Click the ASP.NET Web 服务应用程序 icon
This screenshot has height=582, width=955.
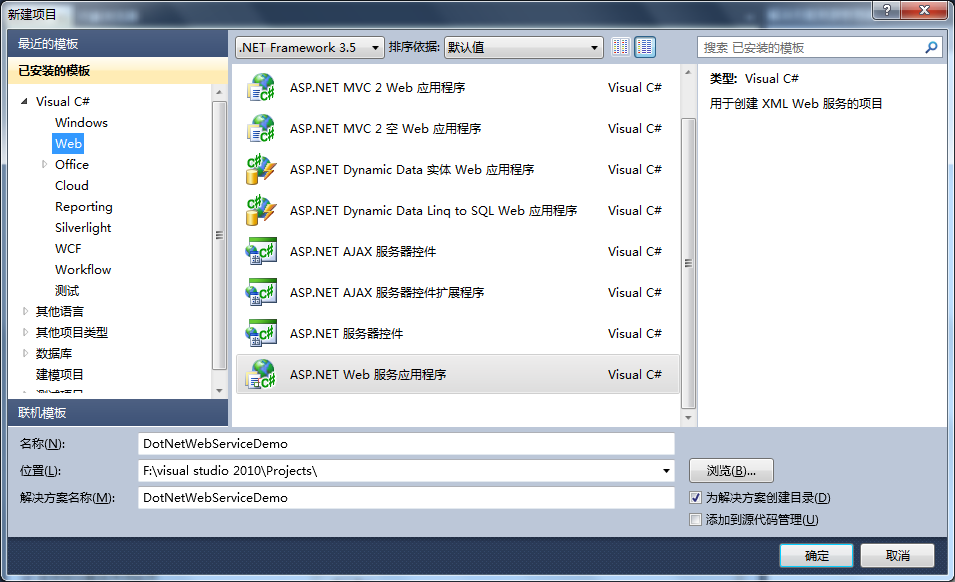[261, 374]
